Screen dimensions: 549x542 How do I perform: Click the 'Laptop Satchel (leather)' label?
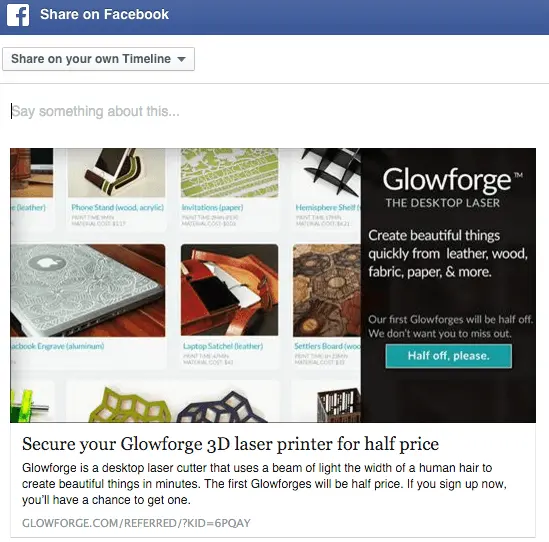(x=223, y=346)
